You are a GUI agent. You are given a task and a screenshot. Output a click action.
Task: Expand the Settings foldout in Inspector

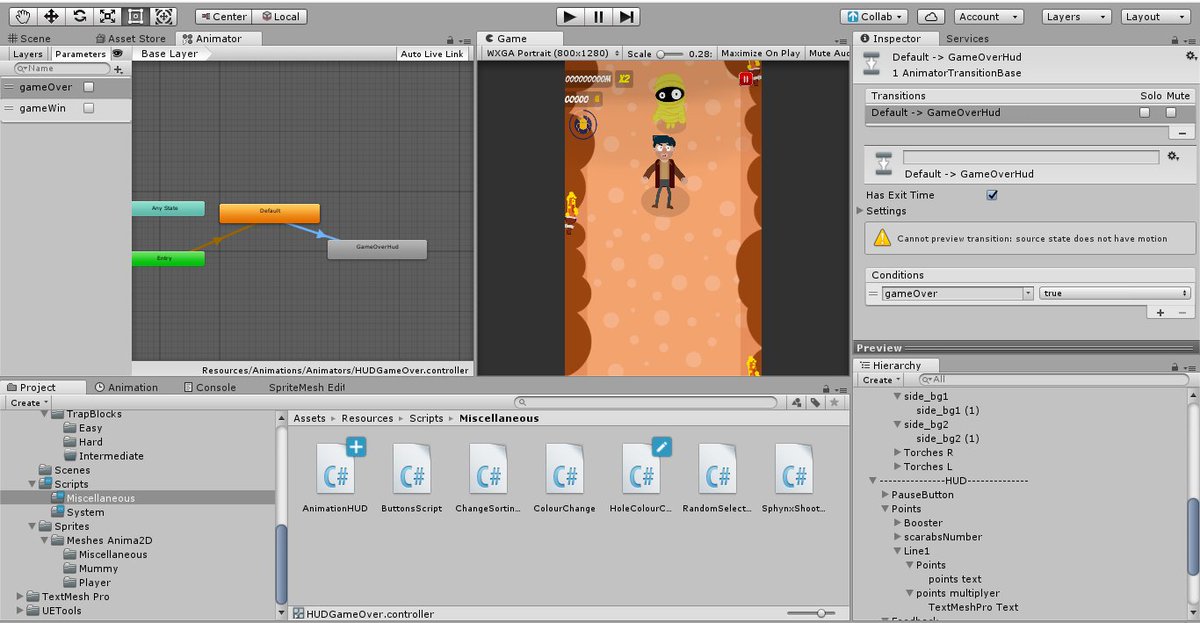(x=860, y=211)
